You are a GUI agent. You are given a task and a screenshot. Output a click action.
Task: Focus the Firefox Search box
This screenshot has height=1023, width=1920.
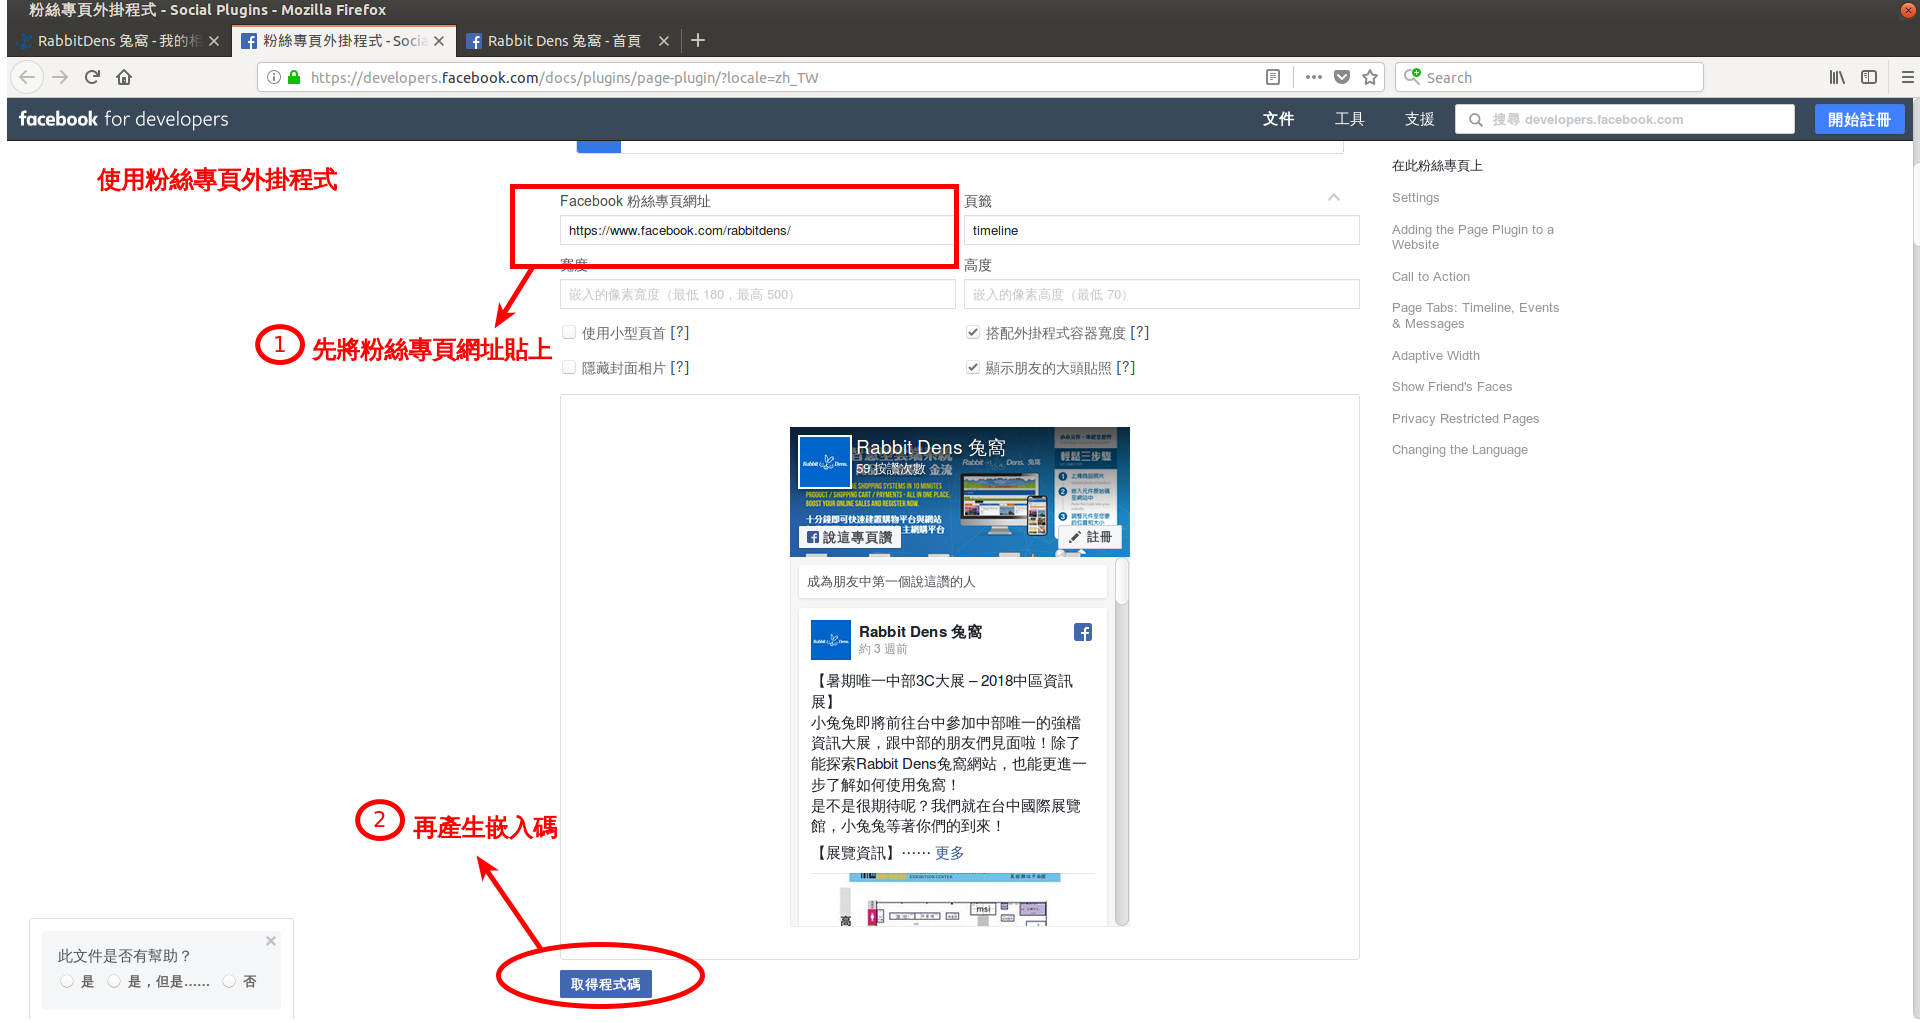(1549, 77)
